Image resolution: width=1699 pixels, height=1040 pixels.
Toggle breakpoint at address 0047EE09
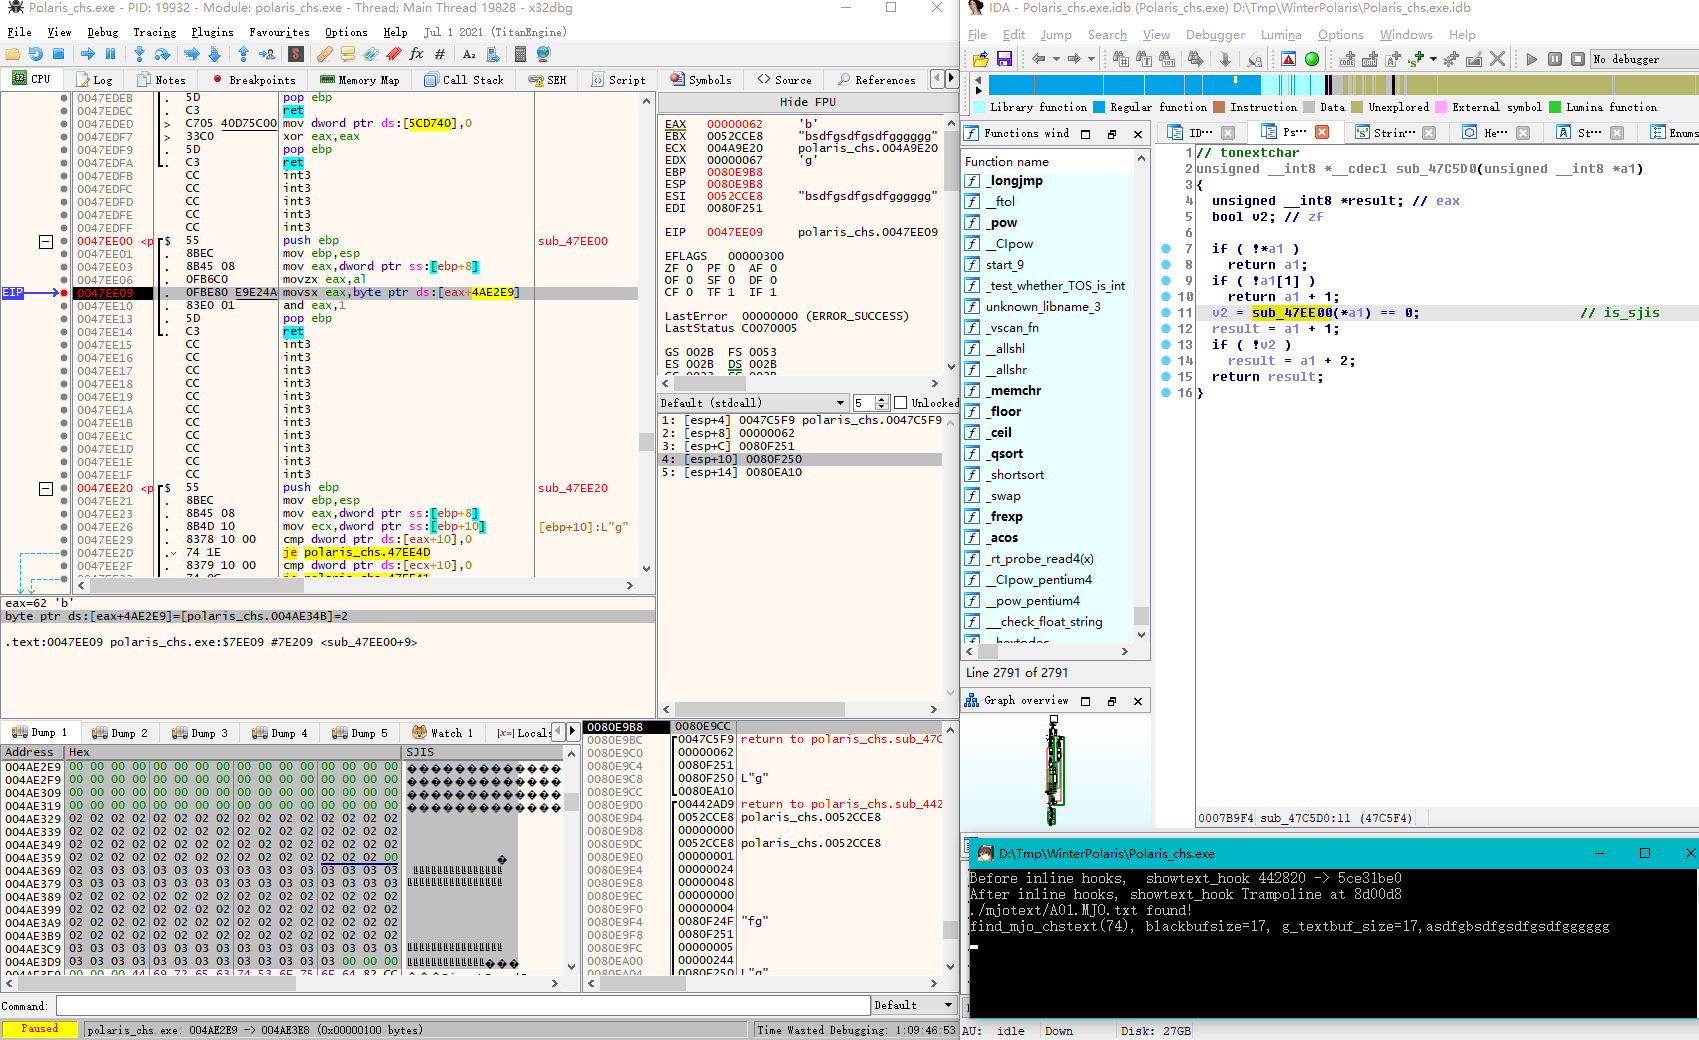click(x=64, y=293)
